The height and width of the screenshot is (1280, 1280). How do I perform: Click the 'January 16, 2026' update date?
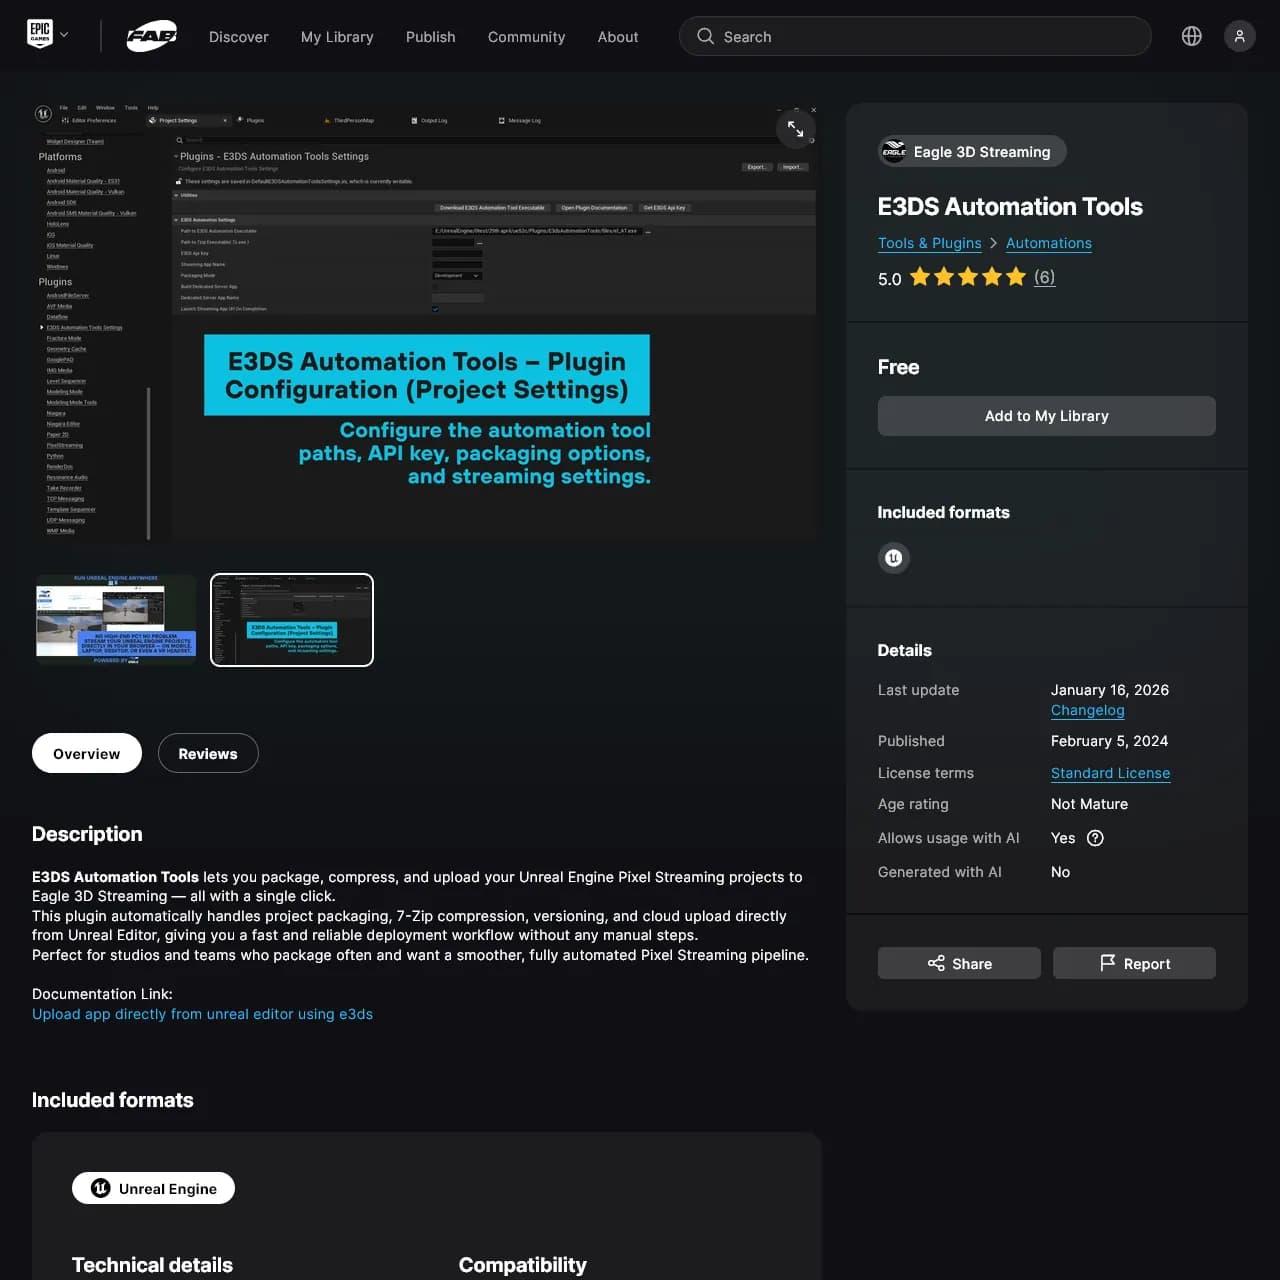(x=1110, y=690)
